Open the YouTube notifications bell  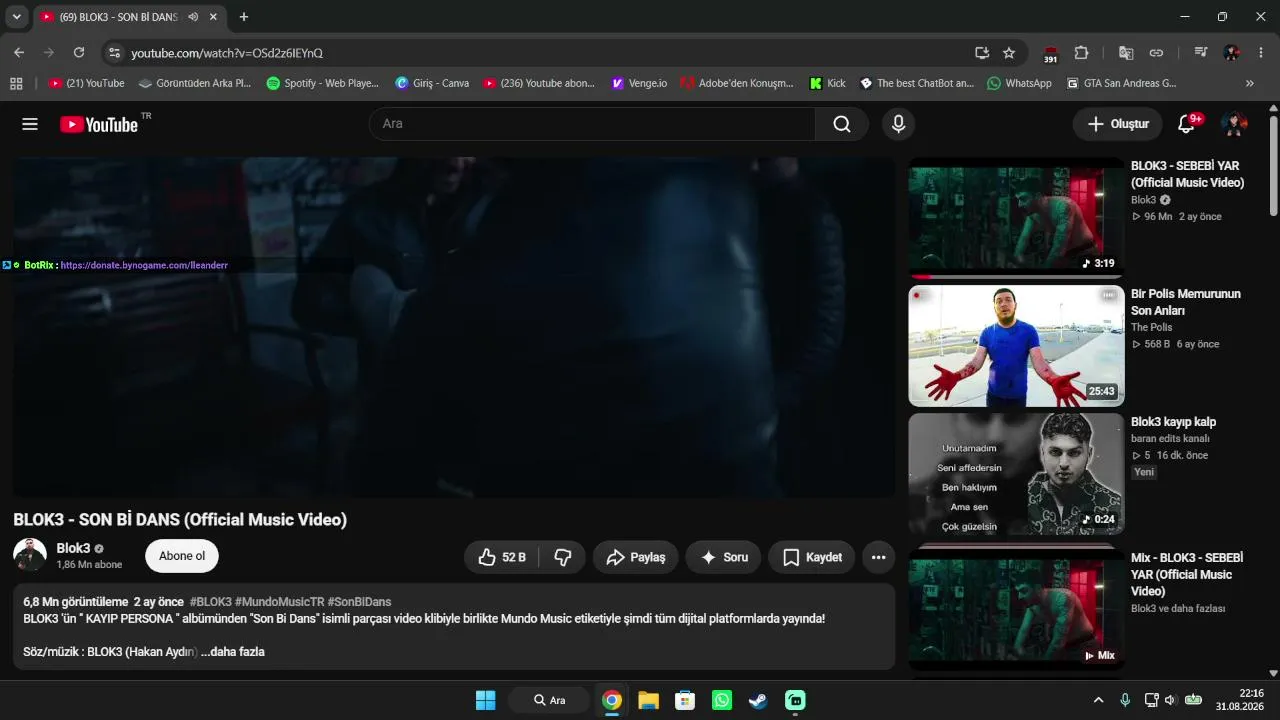coord(1187,124)
